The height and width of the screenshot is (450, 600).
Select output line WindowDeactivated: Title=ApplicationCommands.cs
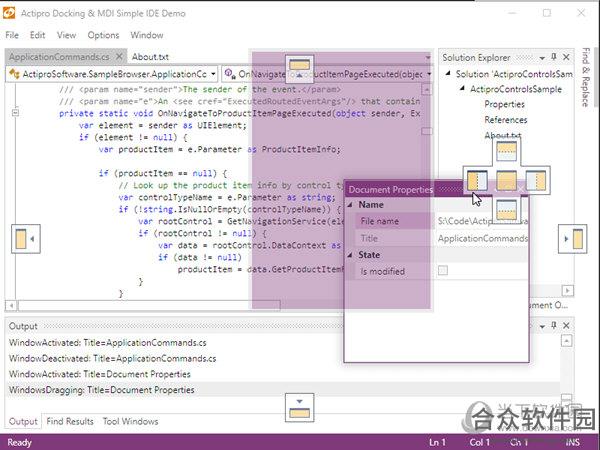pyautogui.click(x=112, y=359)
